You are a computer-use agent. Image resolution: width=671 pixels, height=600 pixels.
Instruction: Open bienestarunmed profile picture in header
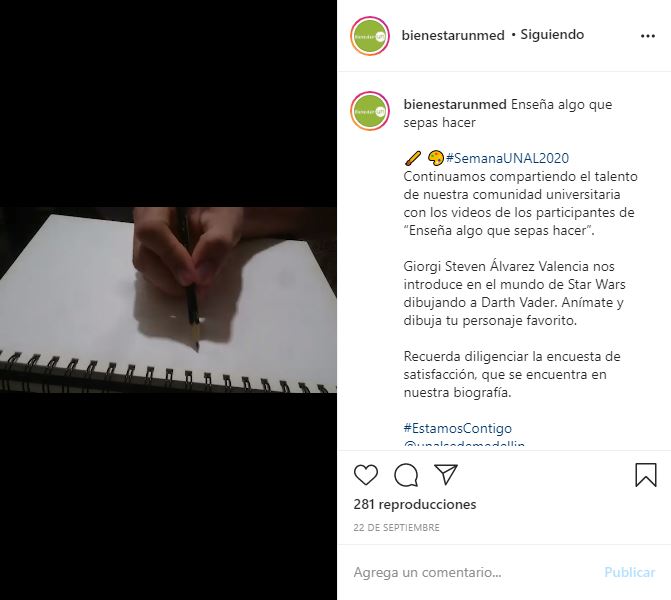[x=370, y=36]
